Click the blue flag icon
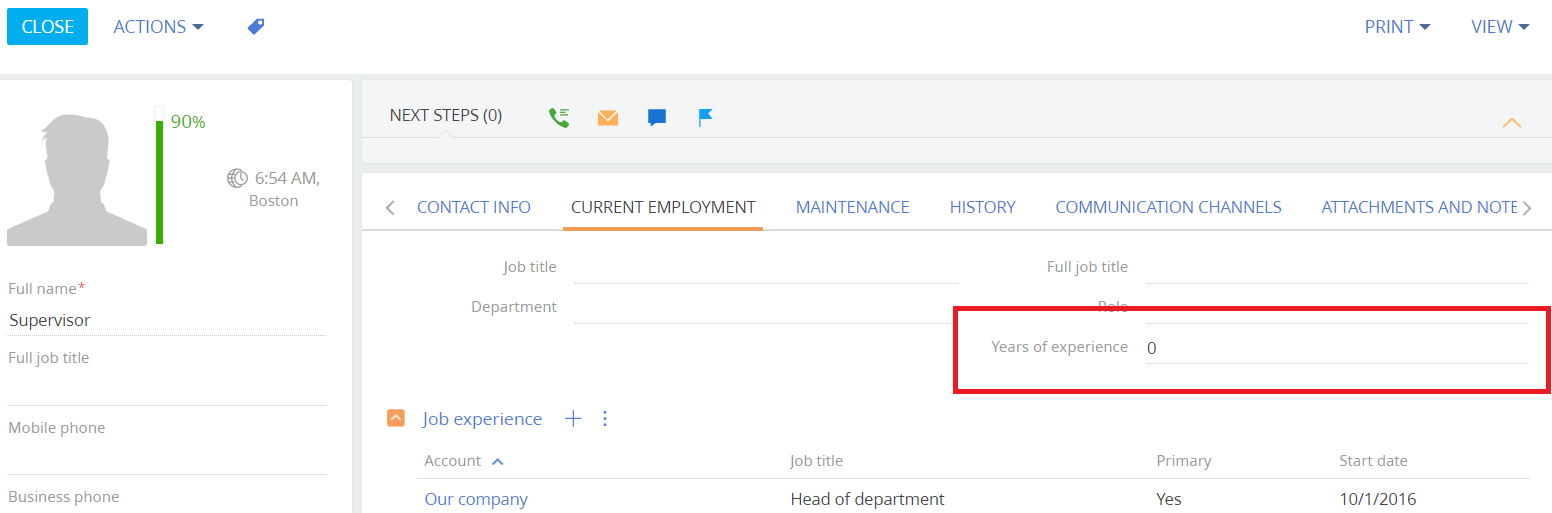This screenshot has width=1552, height=513. [x=706, y=118]
